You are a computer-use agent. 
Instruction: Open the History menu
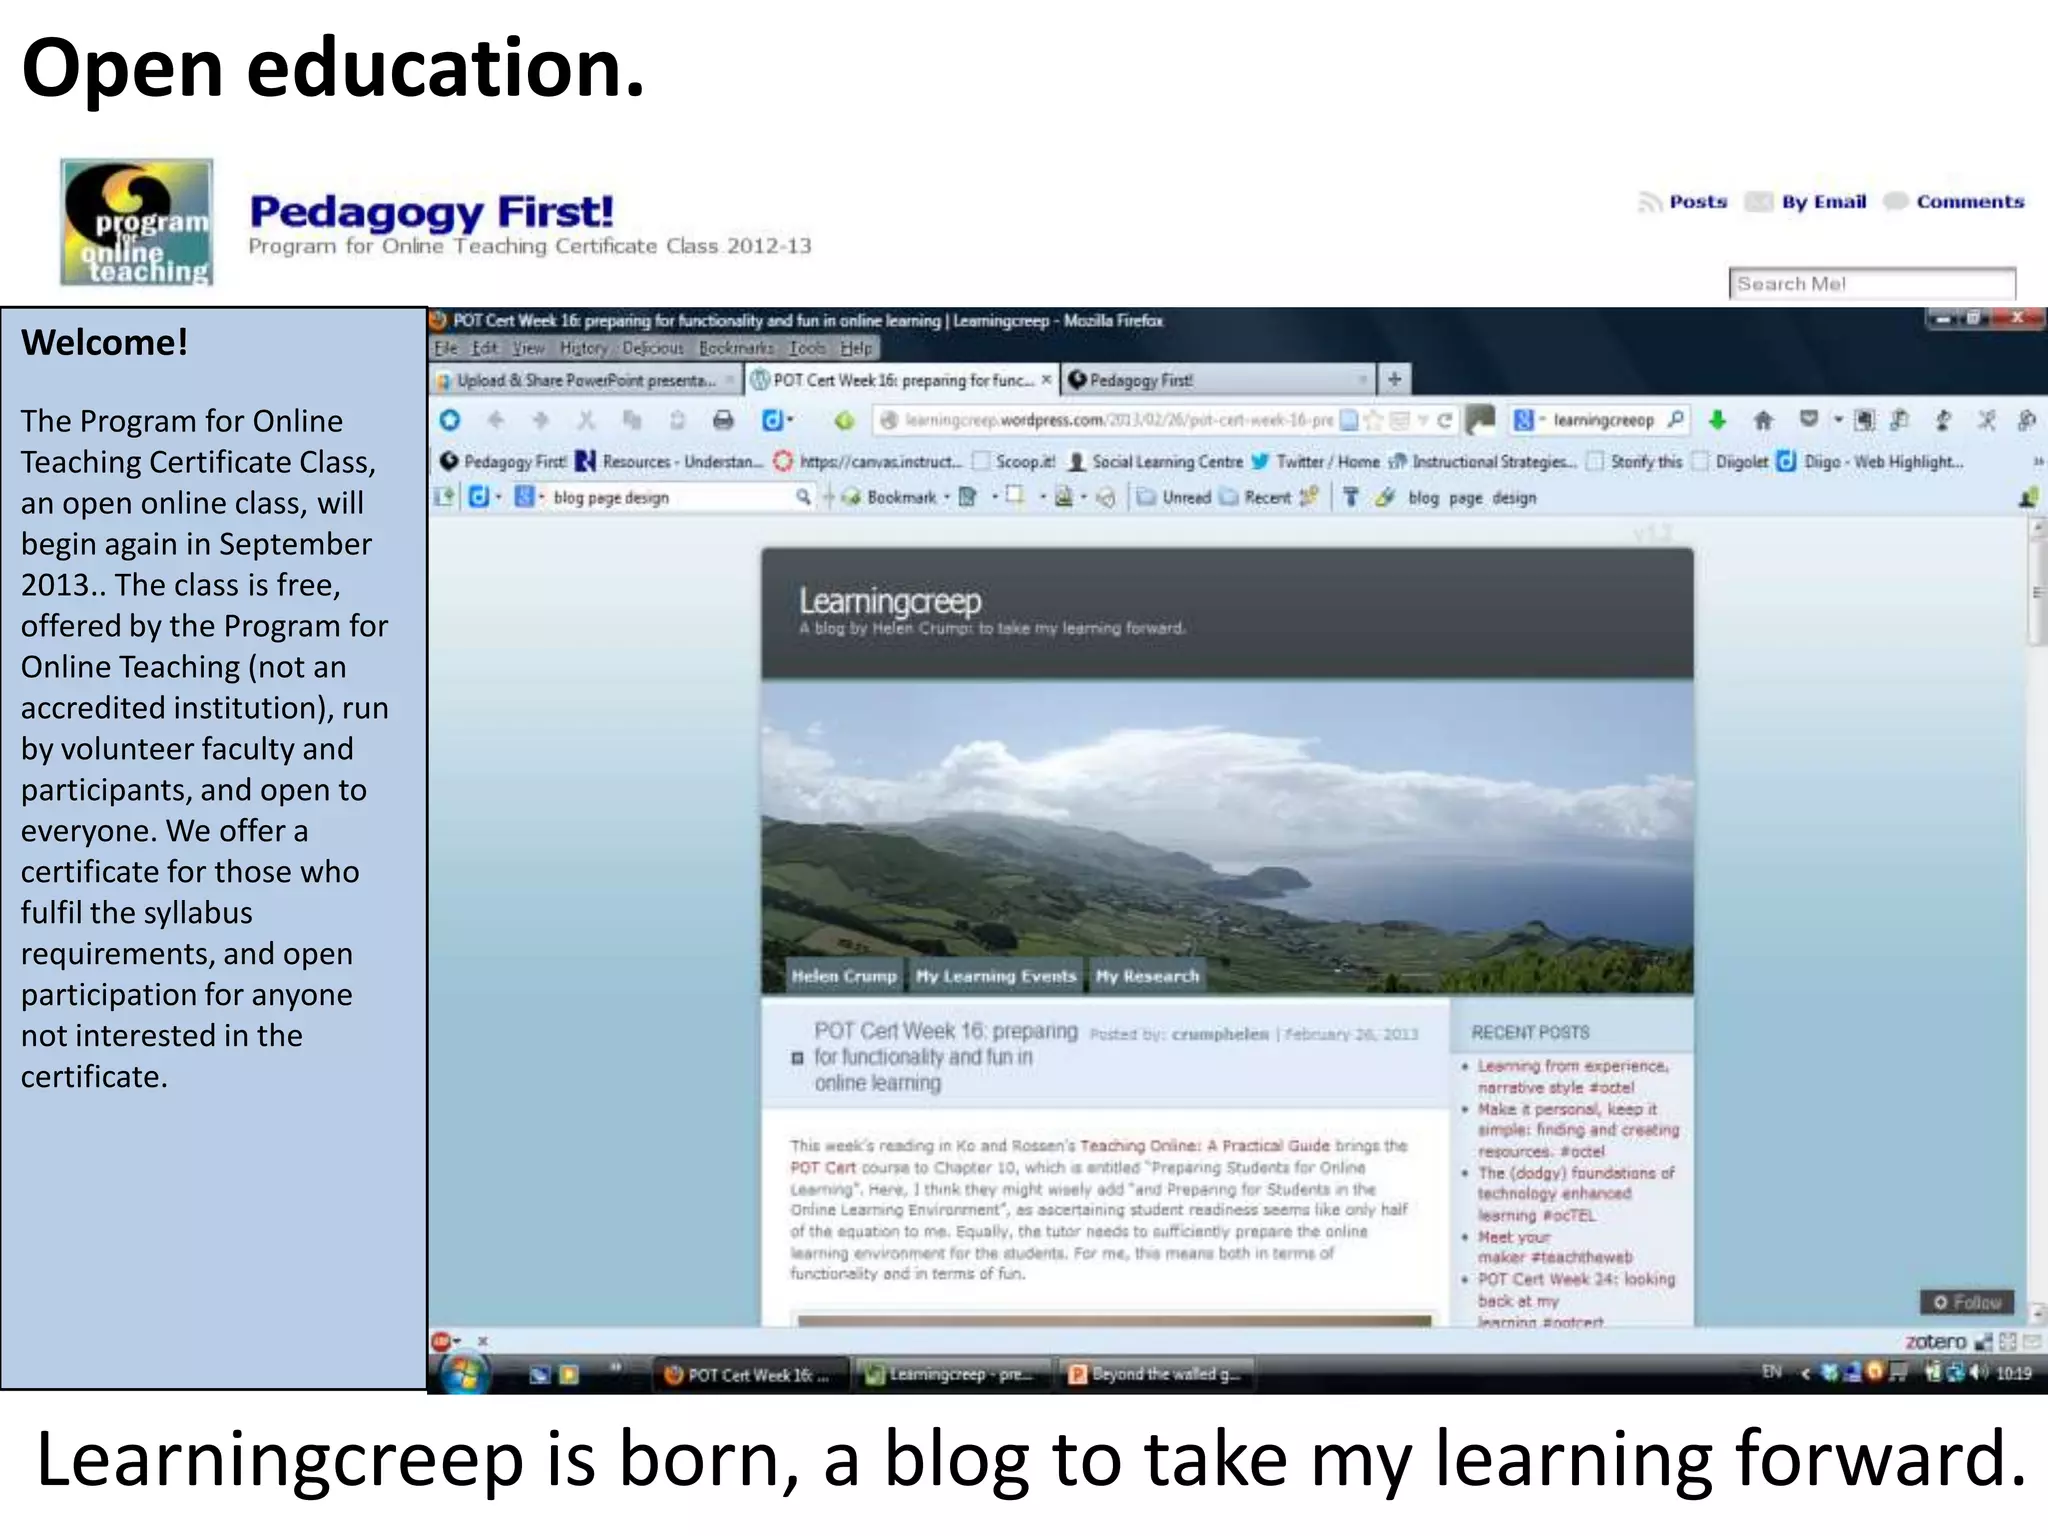(x=584, y=348)
